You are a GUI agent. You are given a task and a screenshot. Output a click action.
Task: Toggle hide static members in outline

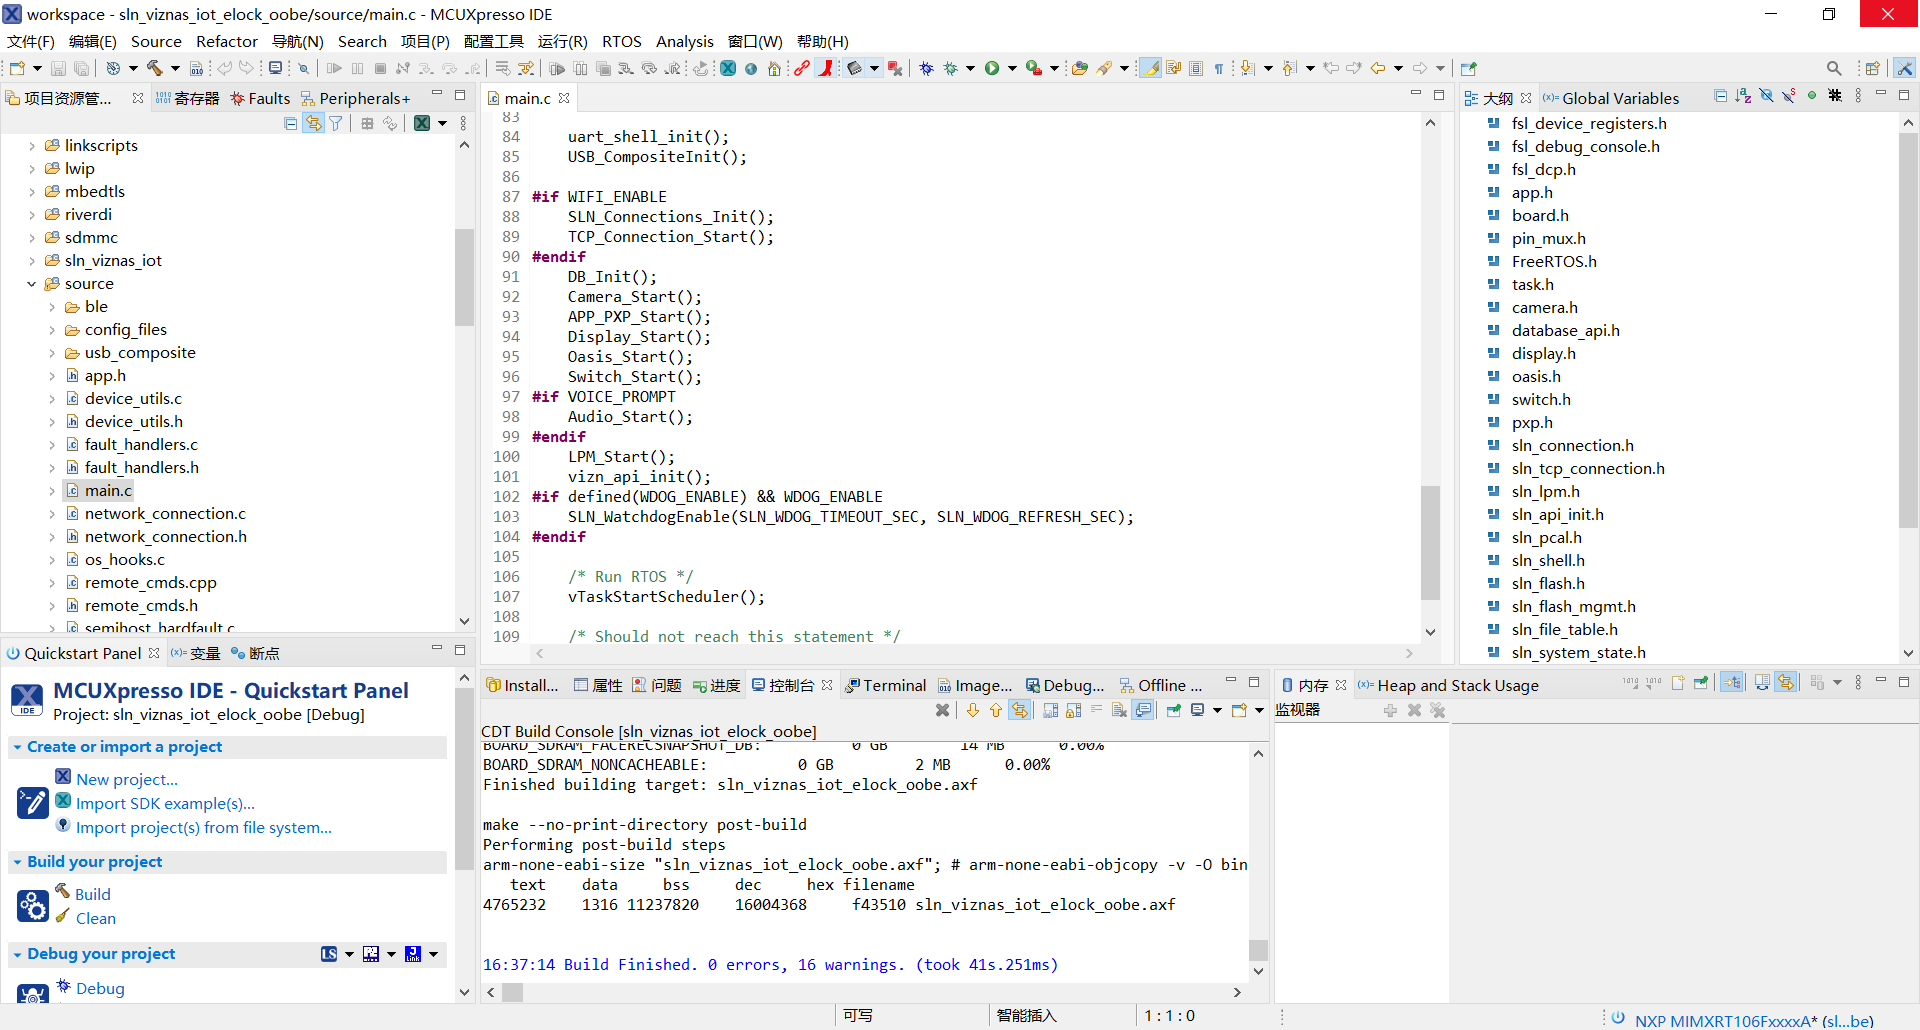1789,96
